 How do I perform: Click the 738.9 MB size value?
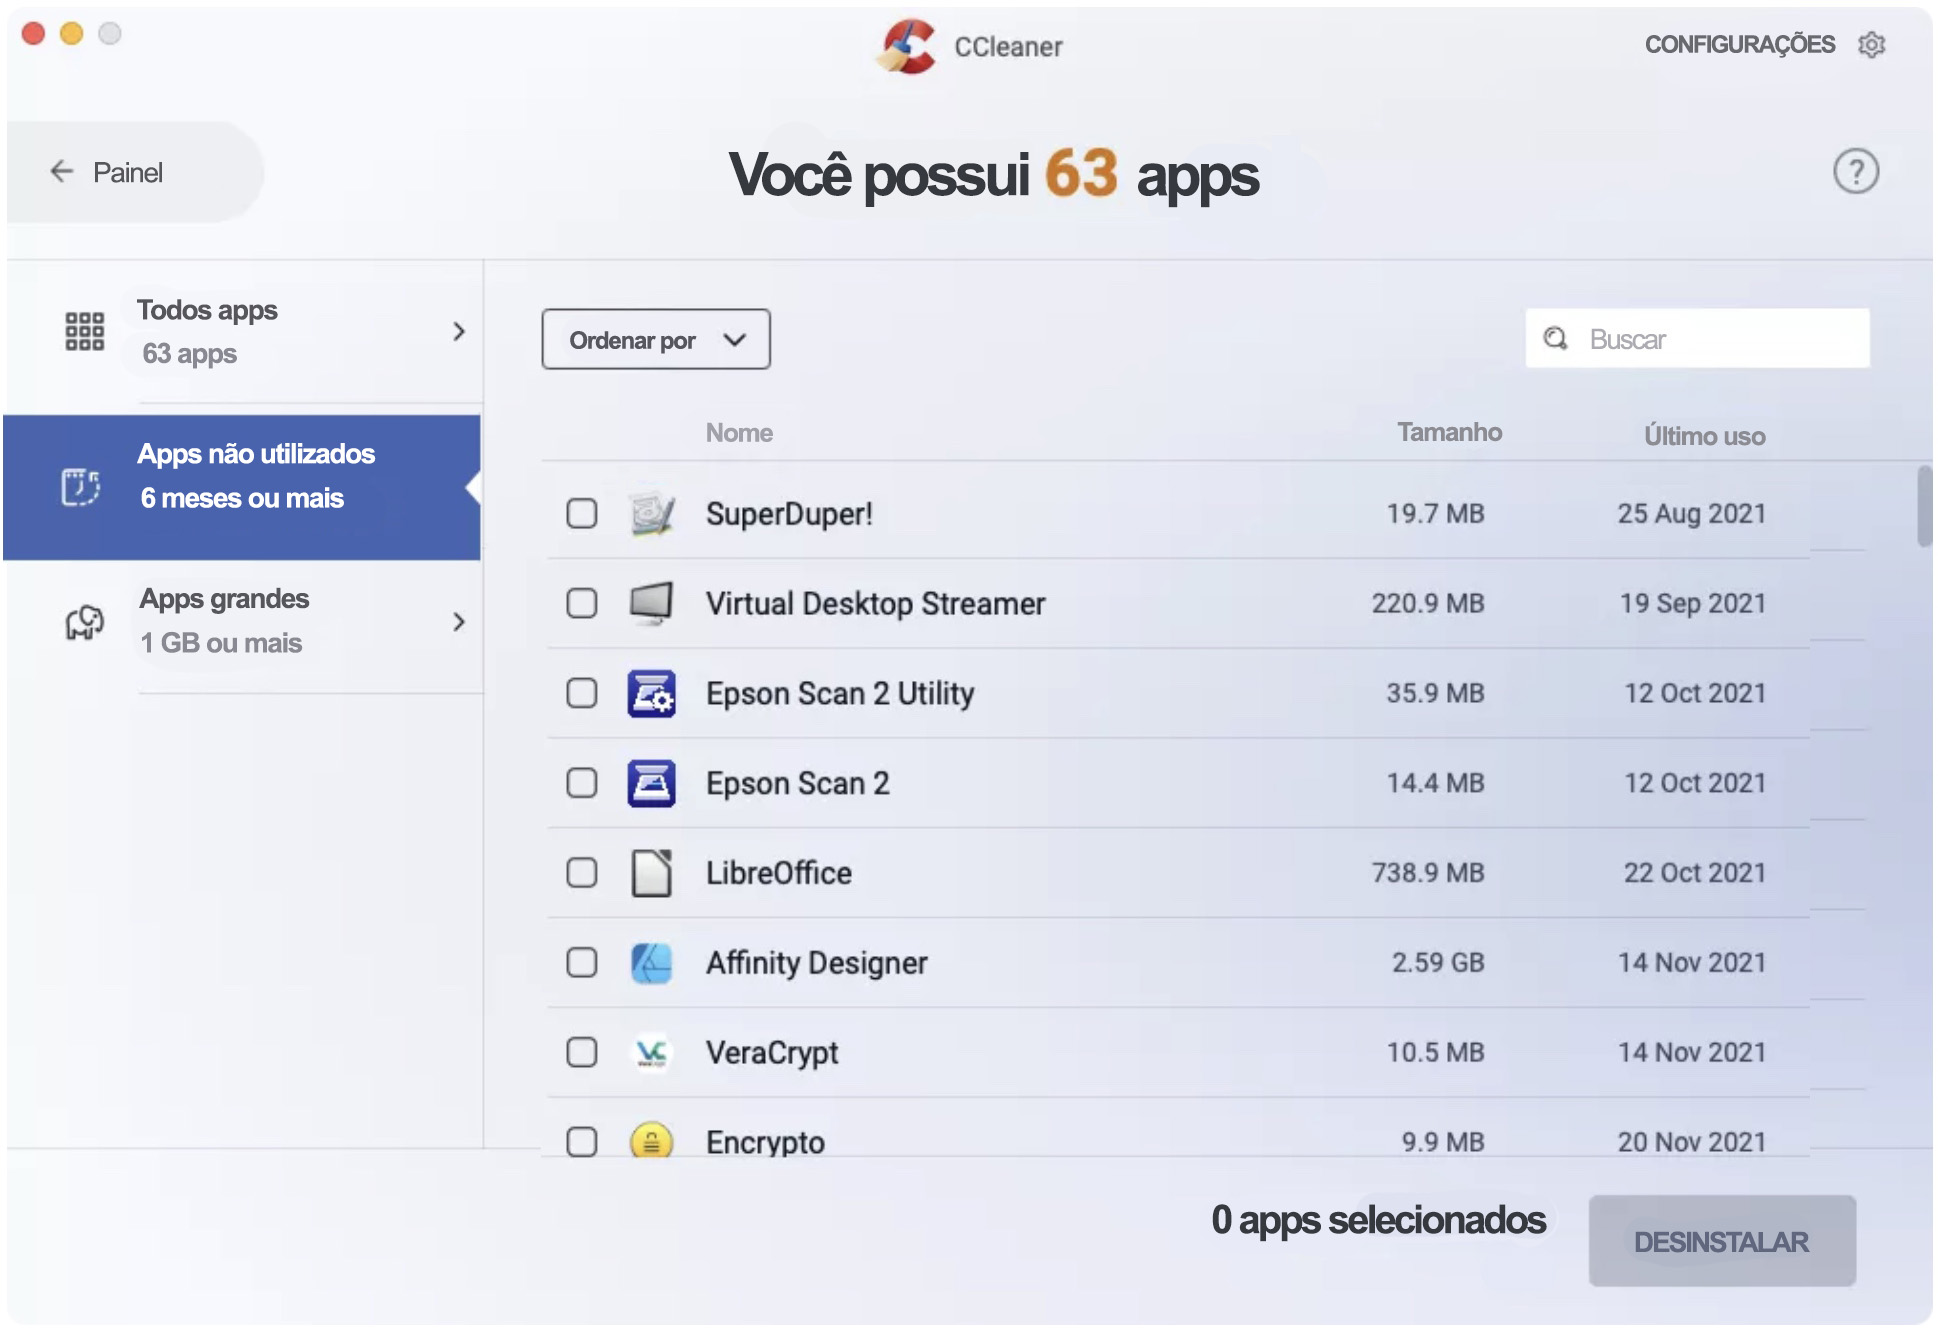pos(1428,873)
